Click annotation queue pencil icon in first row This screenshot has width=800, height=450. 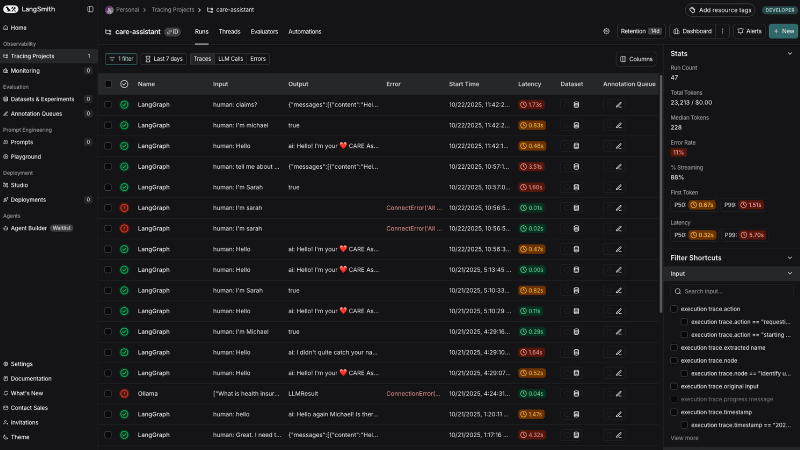[618, 104]
